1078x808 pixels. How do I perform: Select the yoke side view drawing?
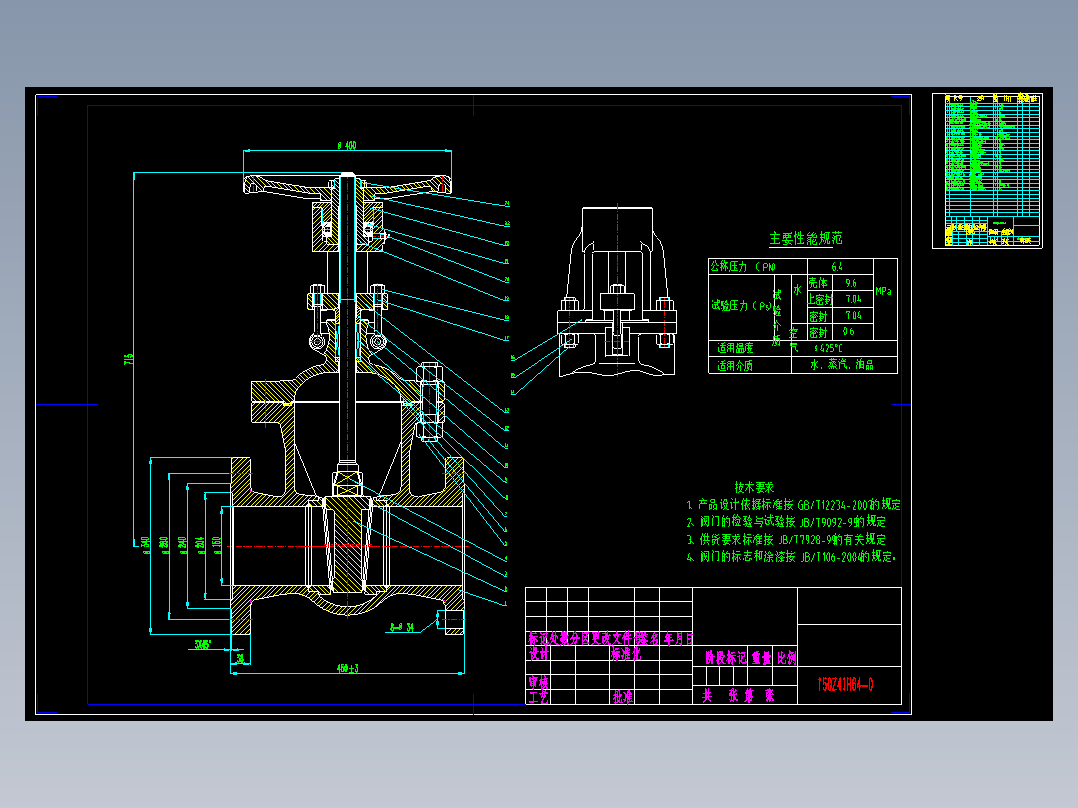(617, 292)
